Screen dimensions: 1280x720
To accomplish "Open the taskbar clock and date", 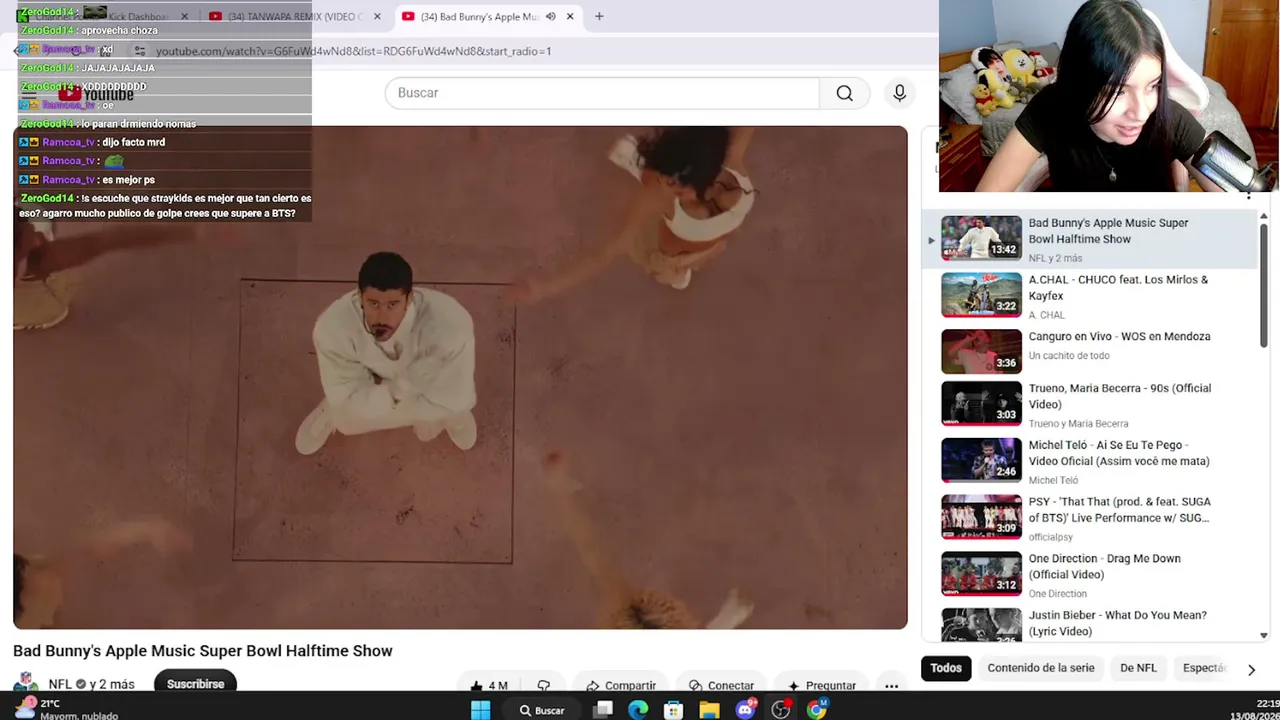I will [x=1254, y=710].
